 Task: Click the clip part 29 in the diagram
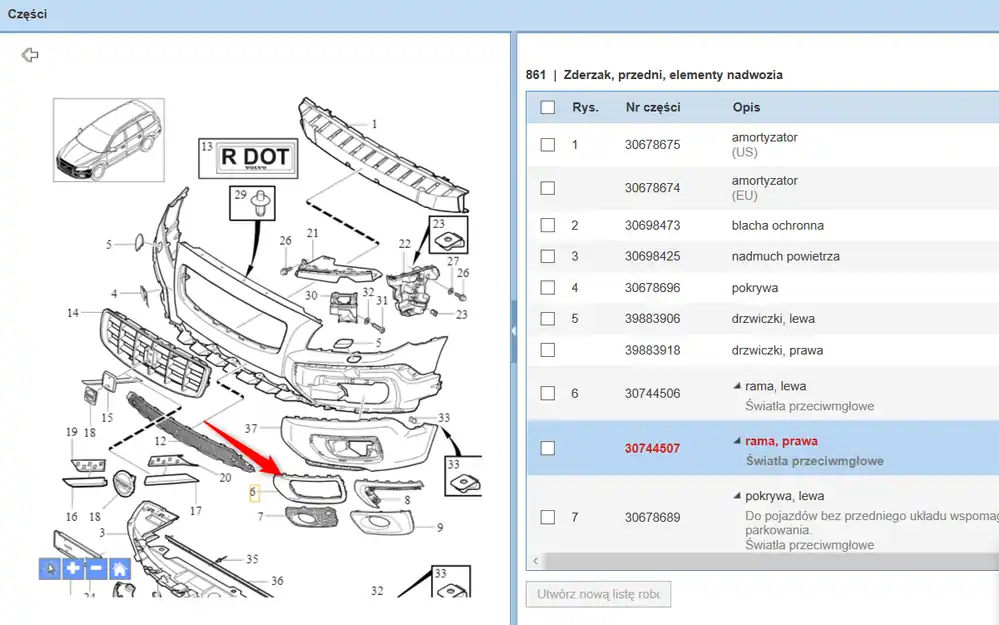(259, 203)
